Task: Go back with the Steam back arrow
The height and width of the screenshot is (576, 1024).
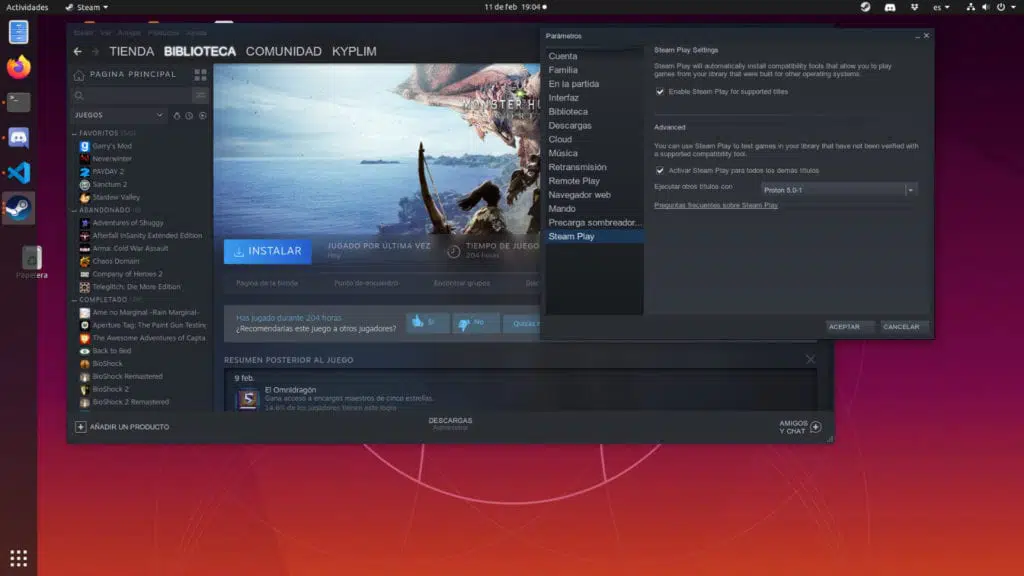Action: coord(78,51)
